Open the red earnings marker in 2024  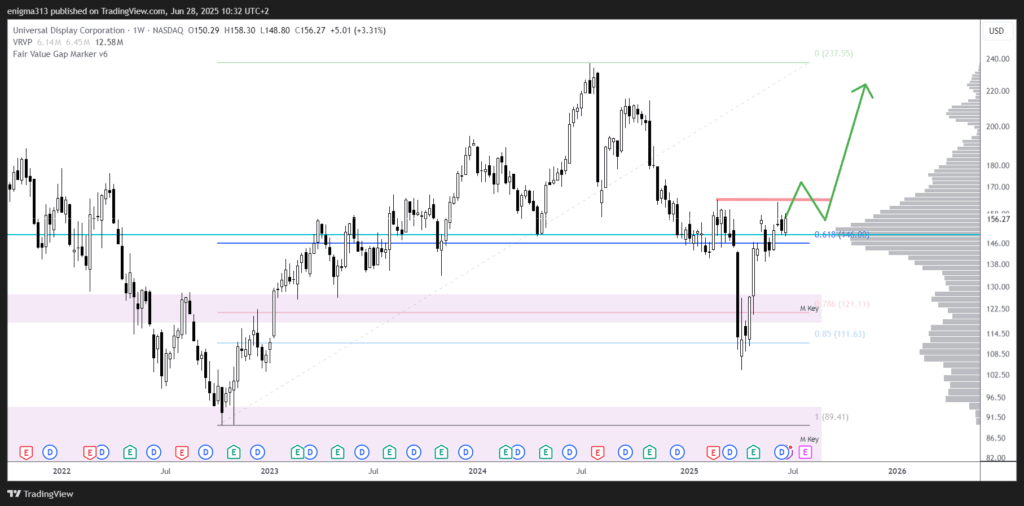(596, 451)
